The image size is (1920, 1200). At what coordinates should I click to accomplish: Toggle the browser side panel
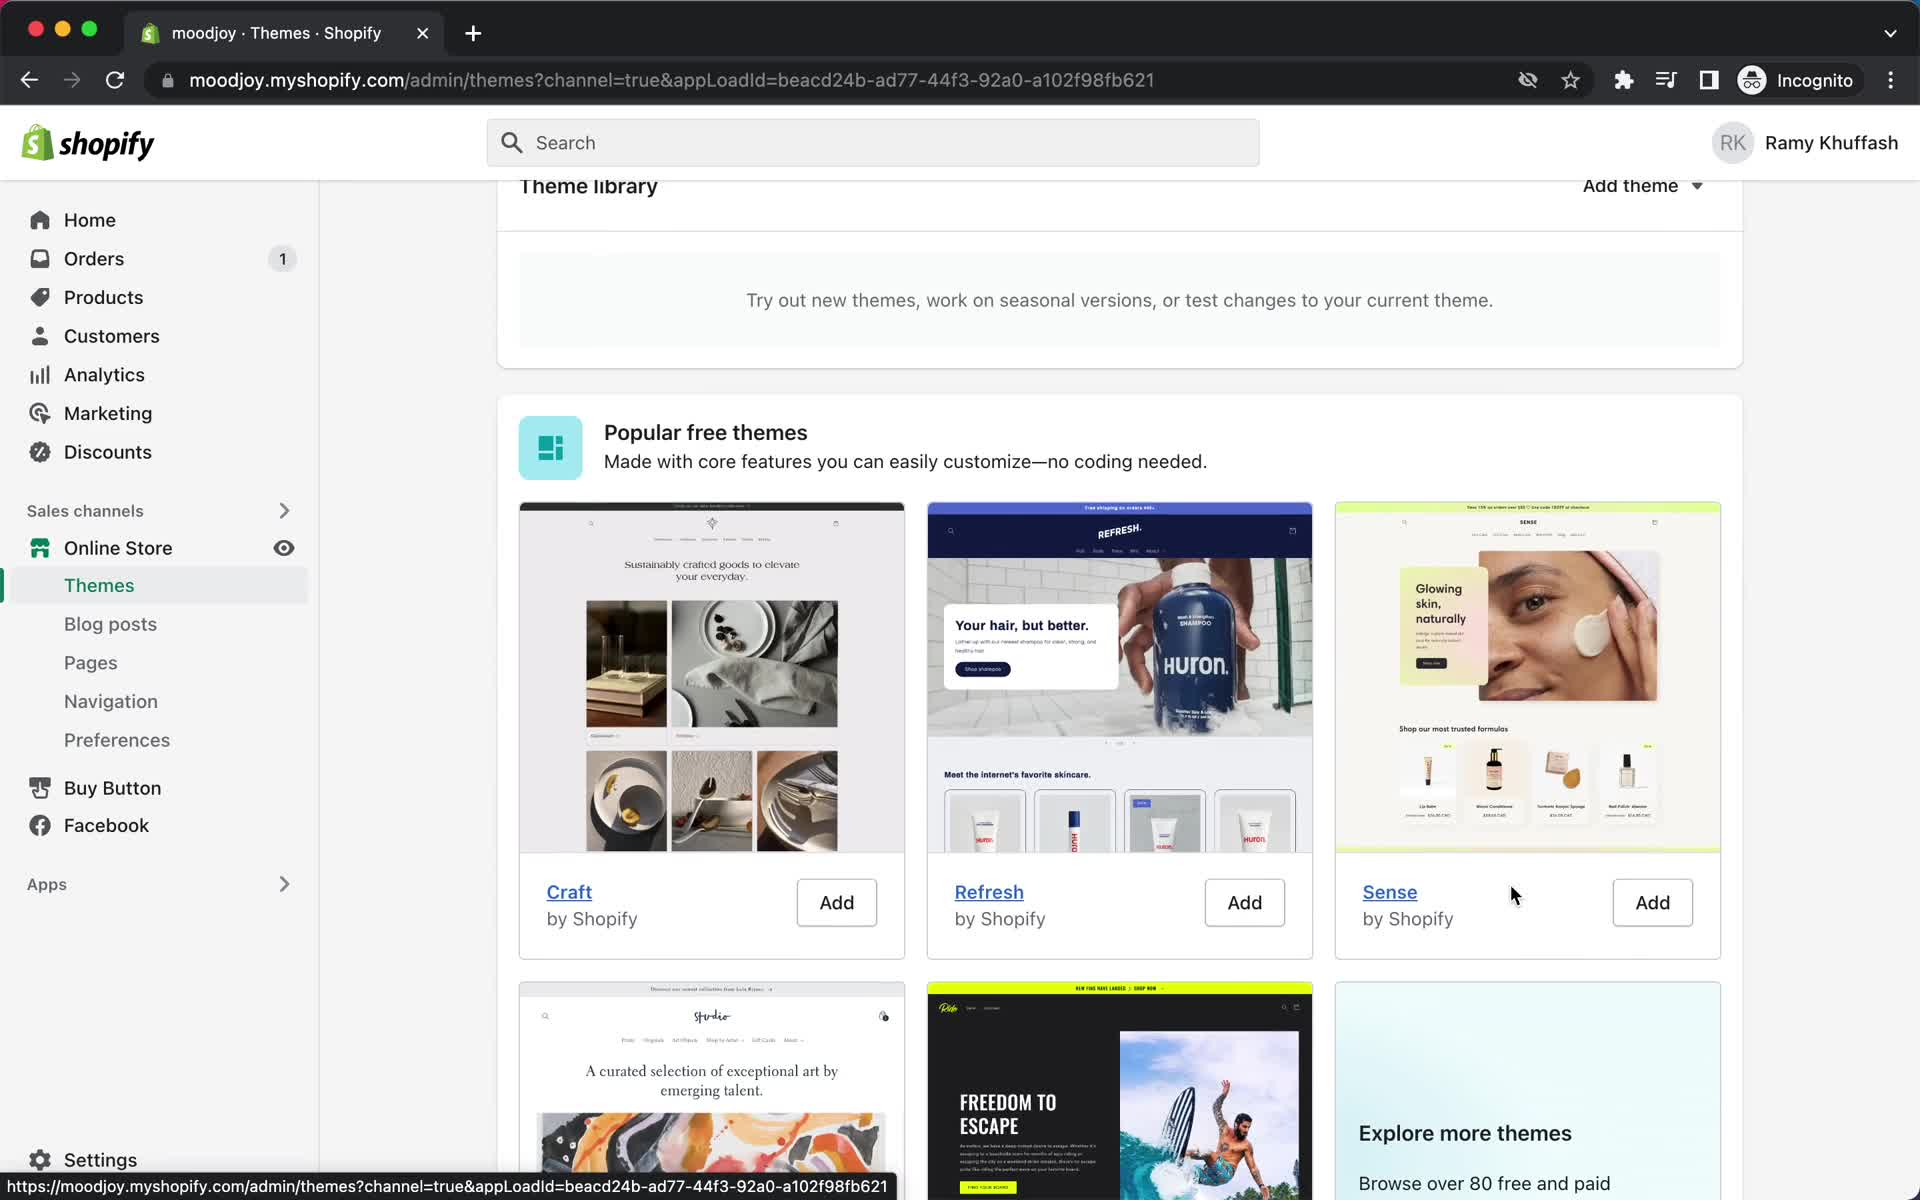coord(1708,80)
